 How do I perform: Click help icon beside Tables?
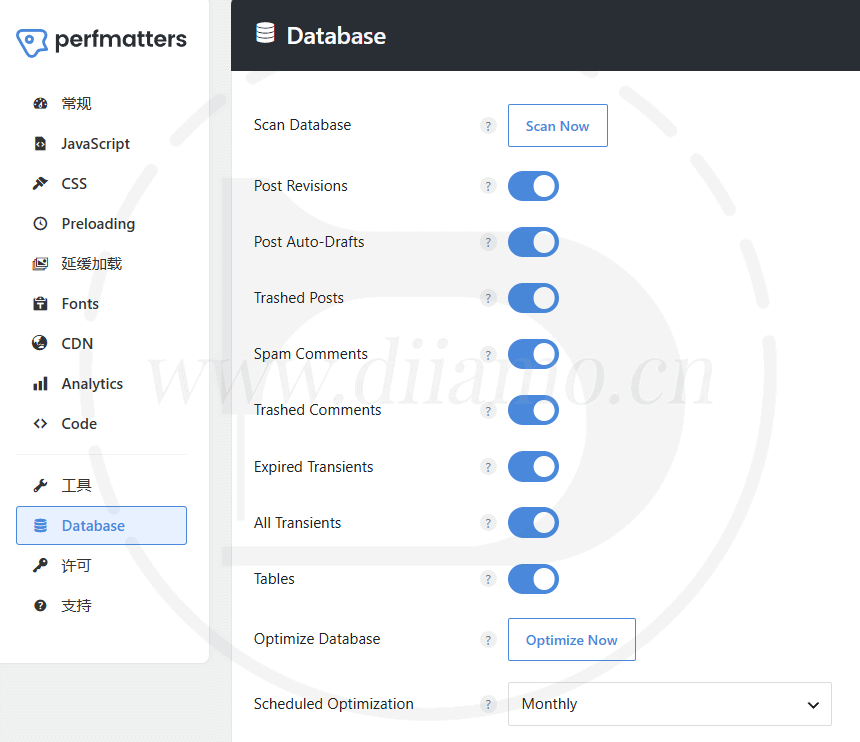tap(488, 579)
